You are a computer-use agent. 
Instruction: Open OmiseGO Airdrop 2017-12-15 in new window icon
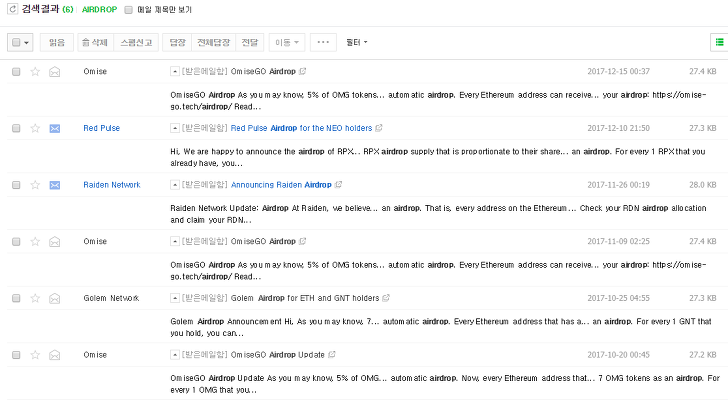point(303,71)
